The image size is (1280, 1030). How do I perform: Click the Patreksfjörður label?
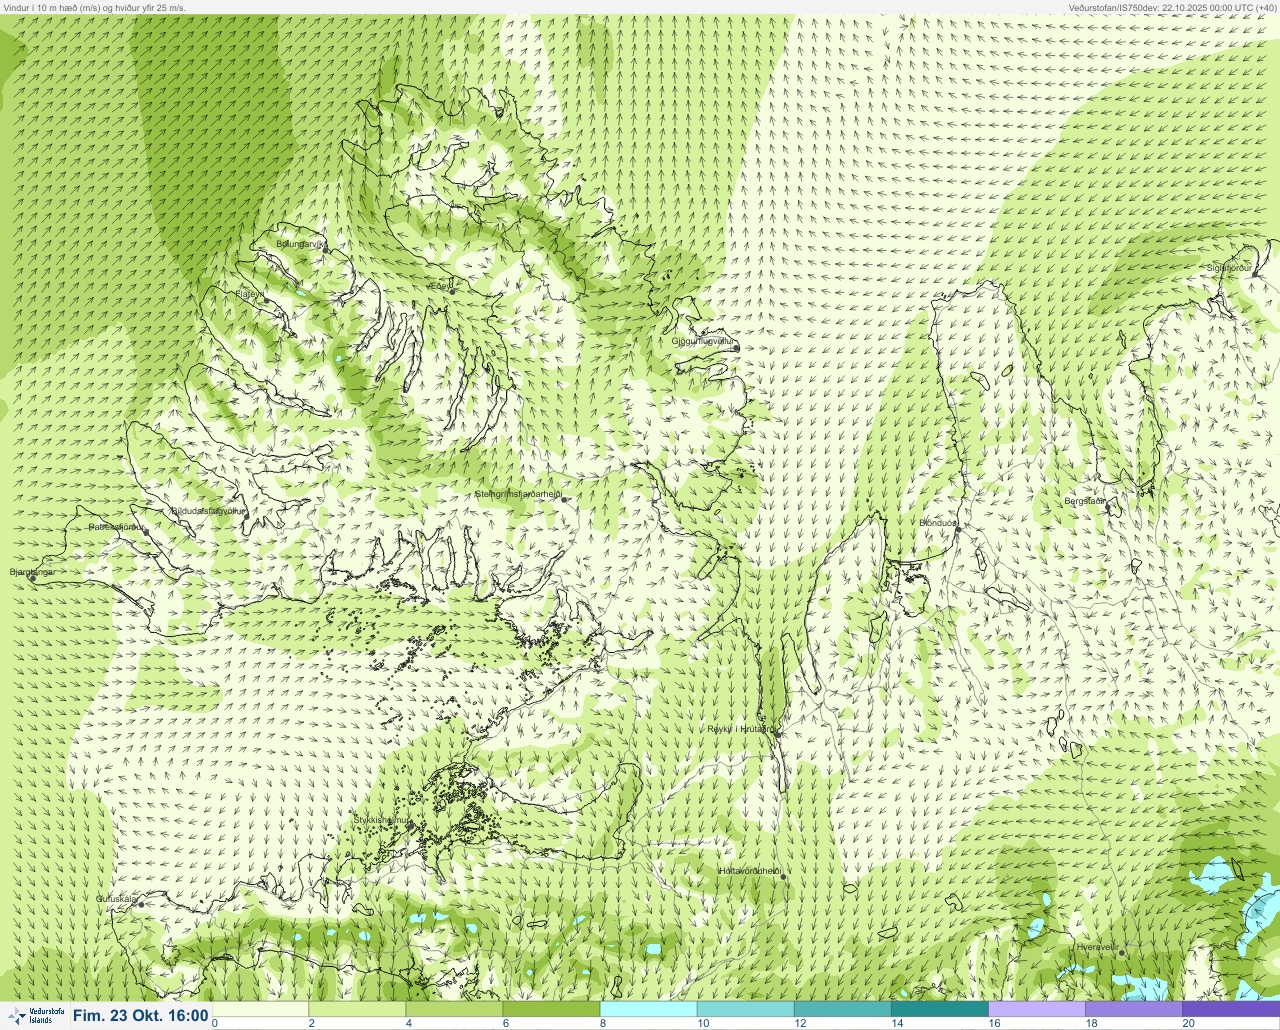point(116,526)
